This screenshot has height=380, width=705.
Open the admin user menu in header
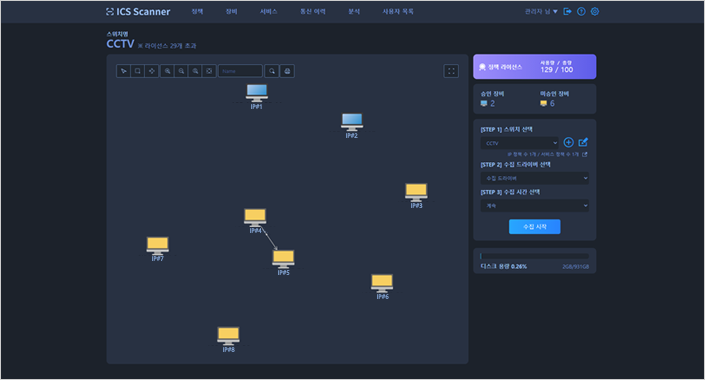tap(541, 12)
